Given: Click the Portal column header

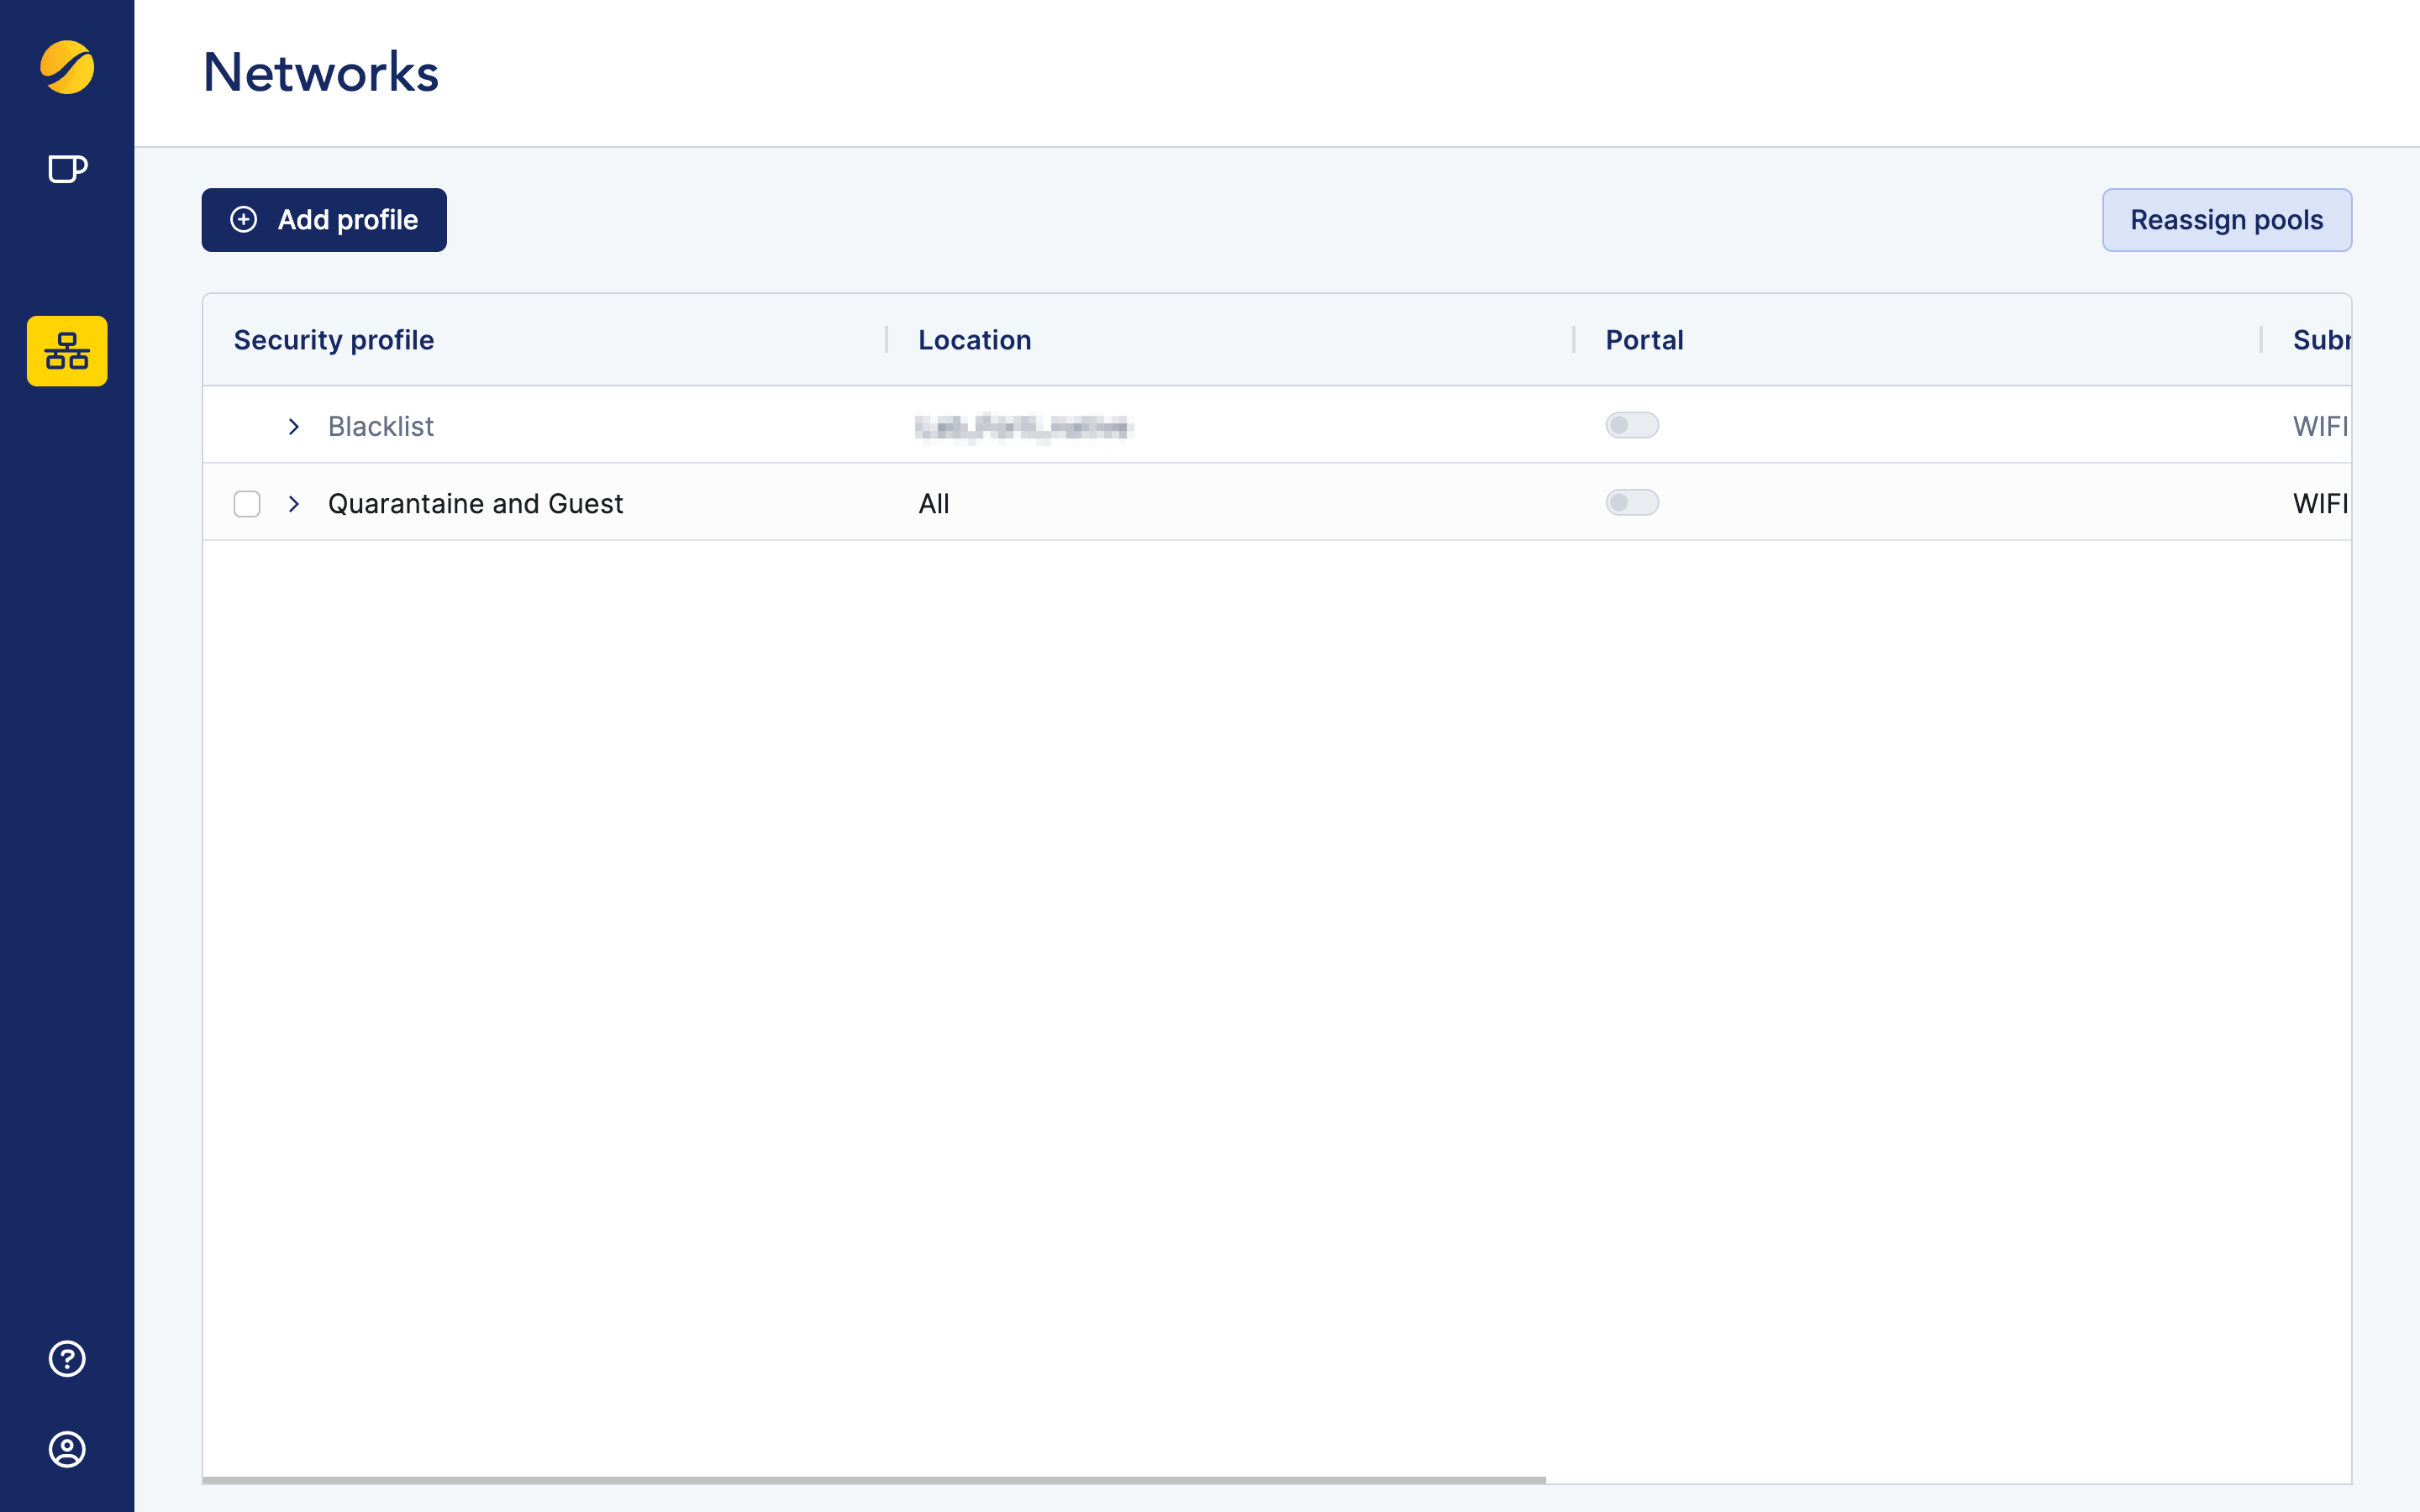Looking at the screenshot, I should (x=1644, y=340).
